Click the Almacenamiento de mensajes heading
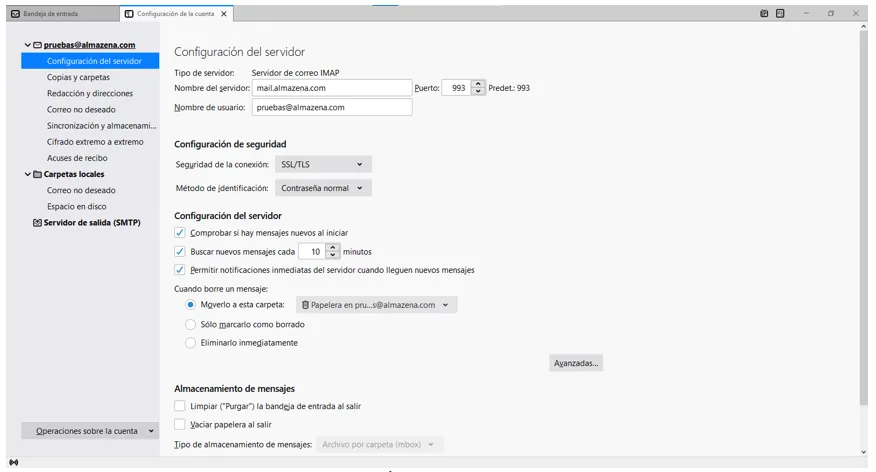Screen dimensions: 876x472 pos(234,388)
